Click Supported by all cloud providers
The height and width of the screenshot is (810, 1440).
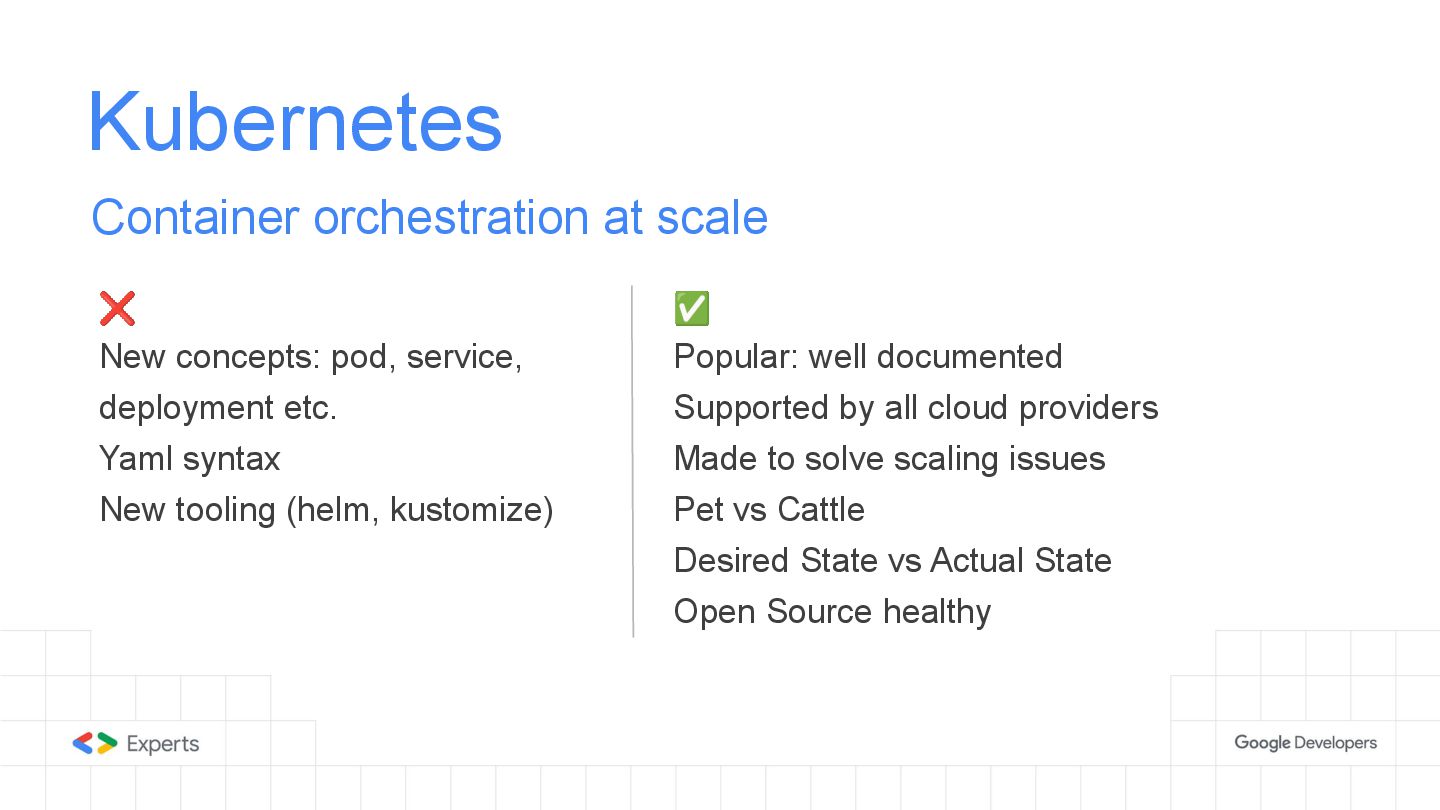[916, 408]
